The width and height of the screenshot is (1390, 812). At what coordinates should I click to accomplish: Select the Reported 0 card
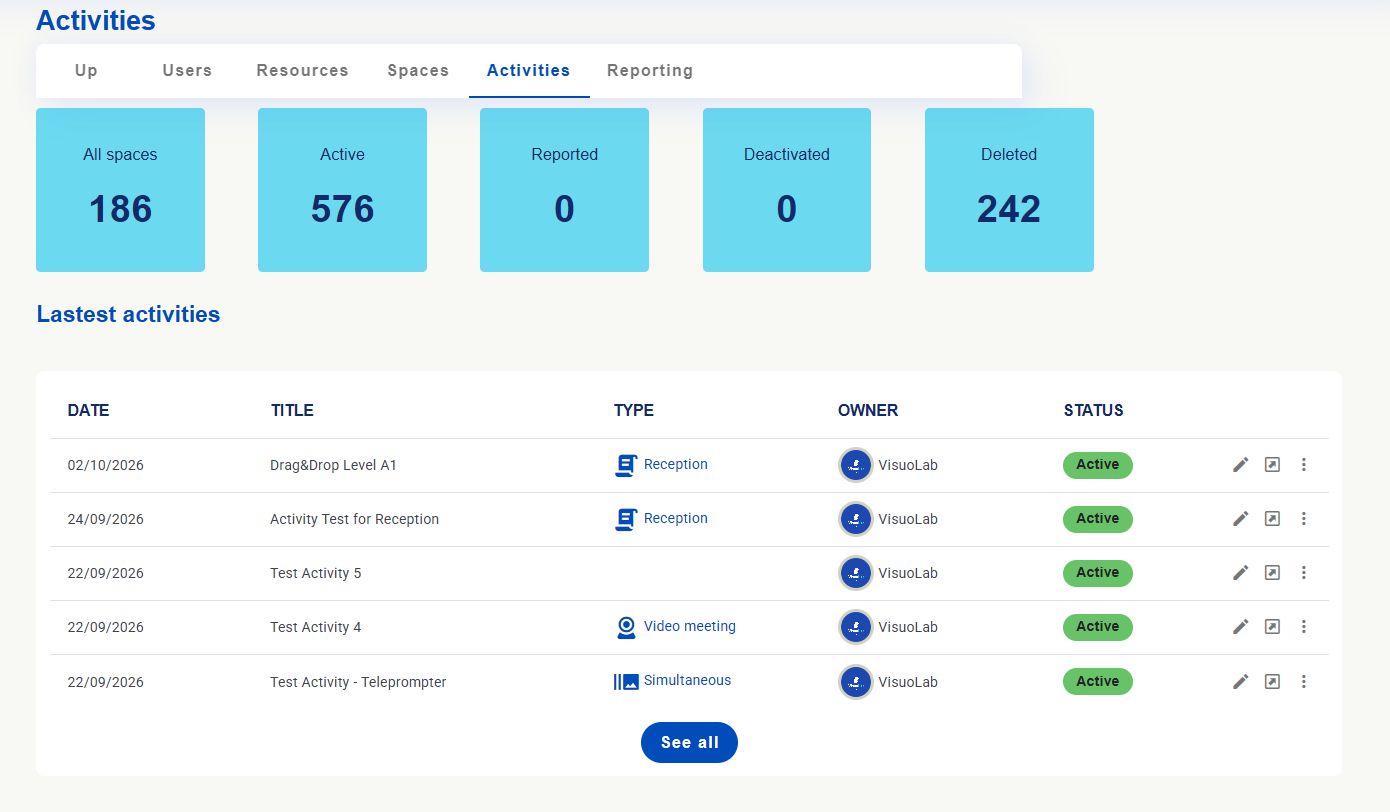click(564, 190)
